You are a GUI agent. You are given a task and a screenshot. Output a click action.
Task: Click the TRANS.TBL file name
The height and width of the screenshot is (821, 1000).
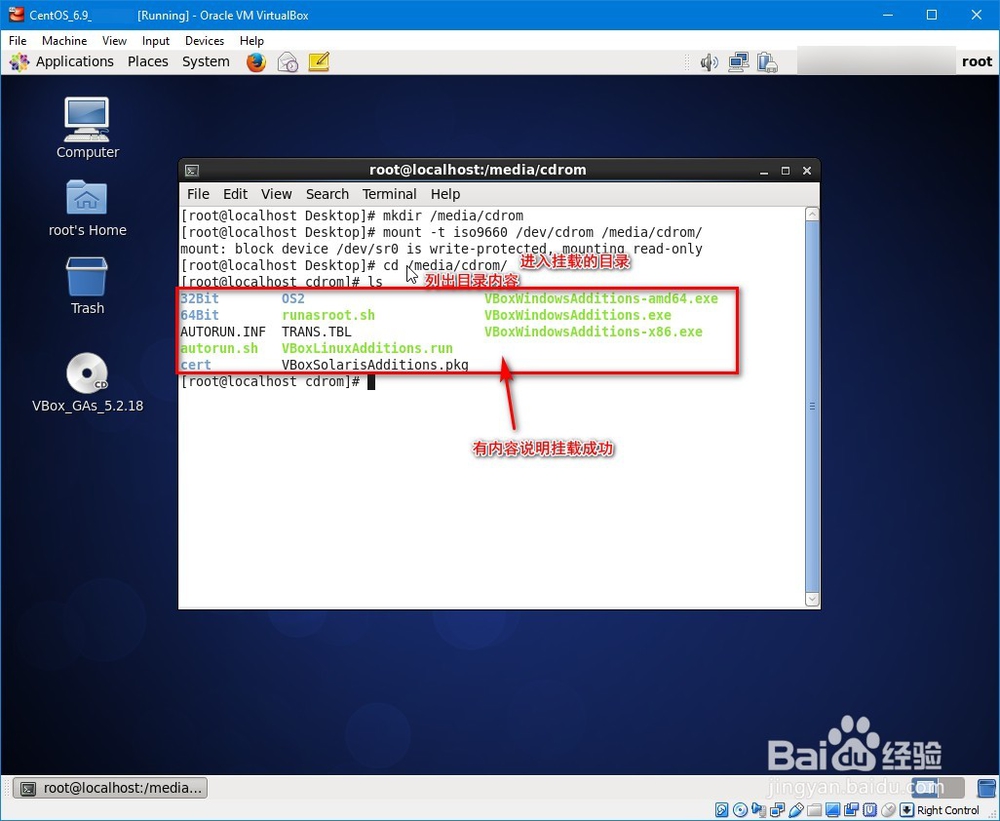point(316,332)
